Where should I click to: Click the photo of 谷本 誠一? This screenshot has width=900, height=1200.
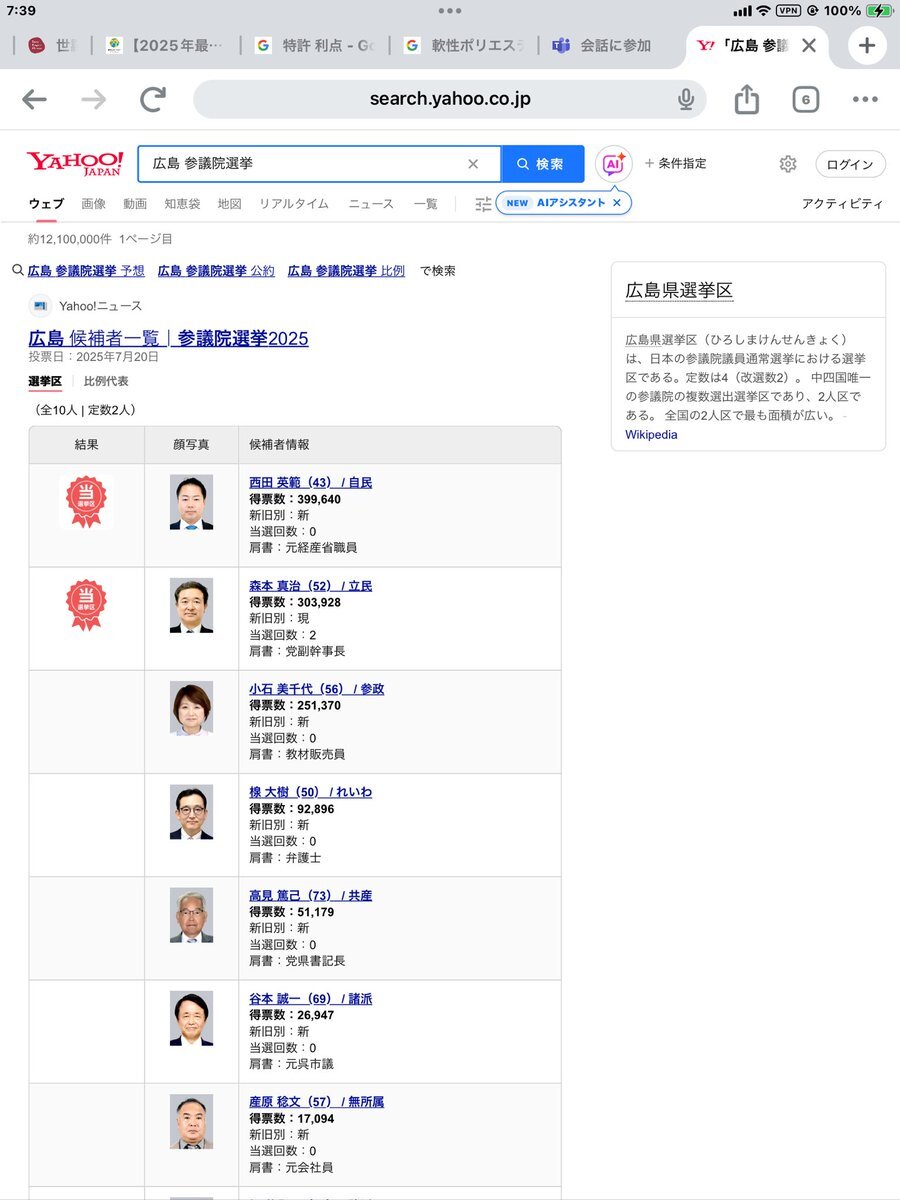click(191, 1018)
